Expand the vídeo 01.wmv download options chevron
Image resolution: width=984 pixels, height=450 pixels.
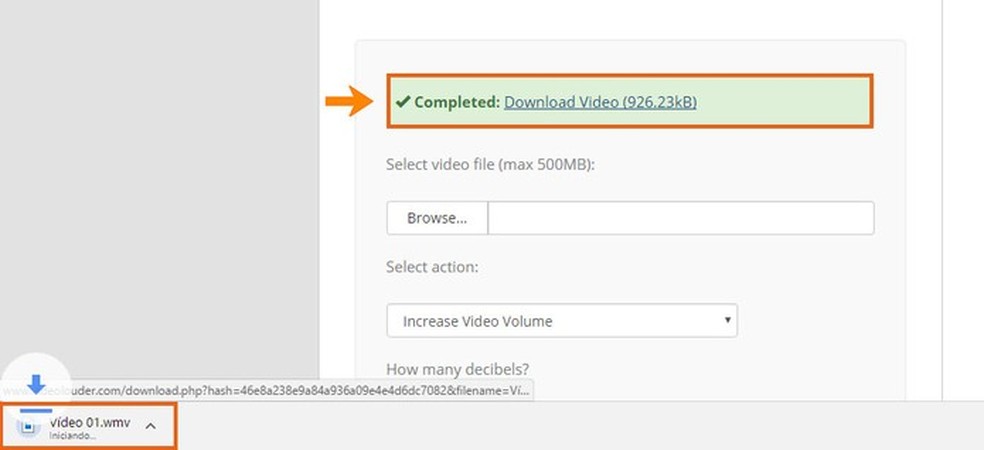click(150, 426)
